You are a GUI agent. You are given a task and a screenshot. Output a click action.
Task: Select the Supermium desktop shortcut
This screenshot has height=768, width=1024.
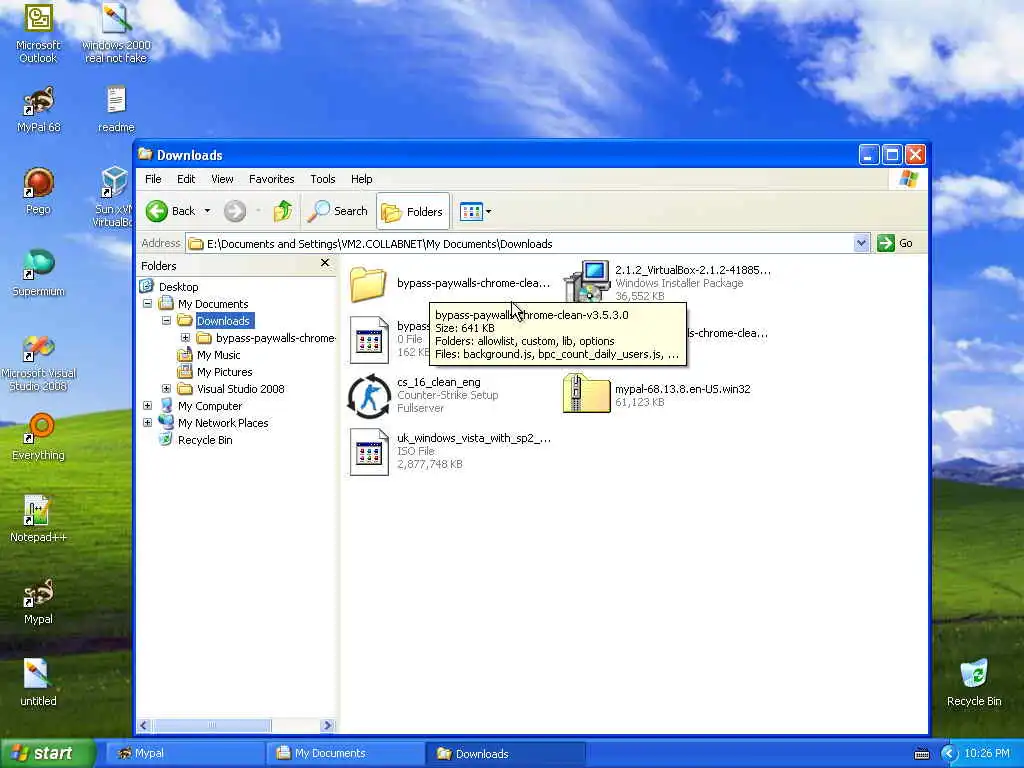tap(38, 274)
